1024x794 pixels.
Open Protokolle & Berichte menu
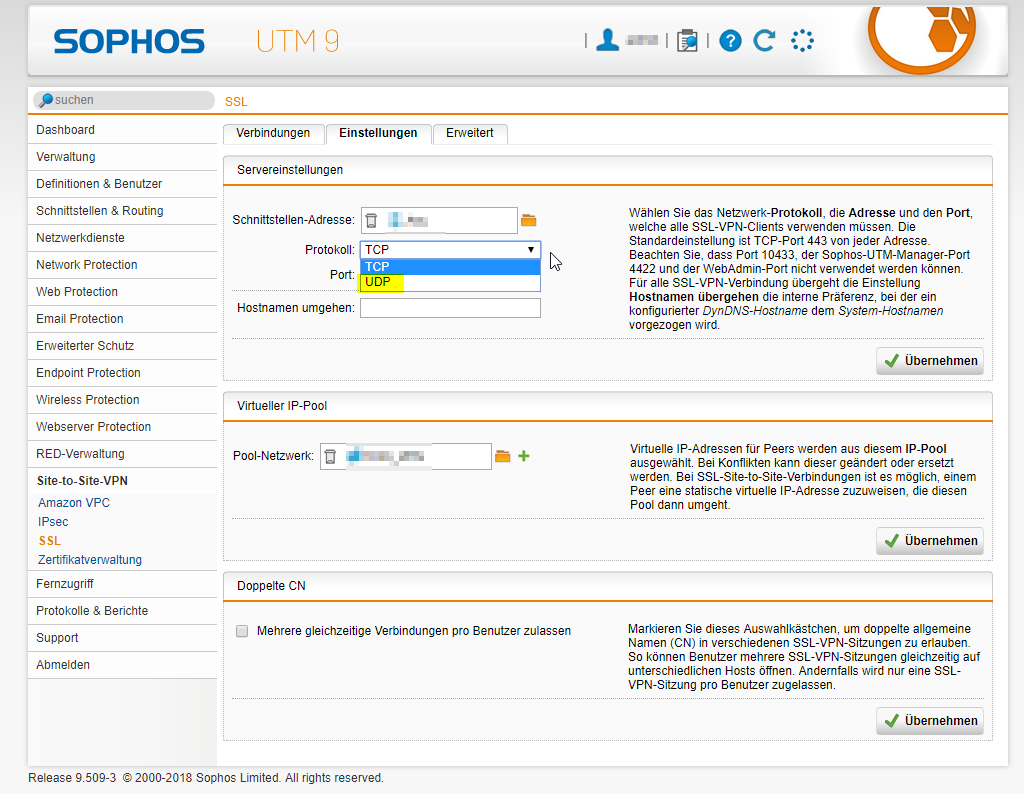(x=122, y=611)
